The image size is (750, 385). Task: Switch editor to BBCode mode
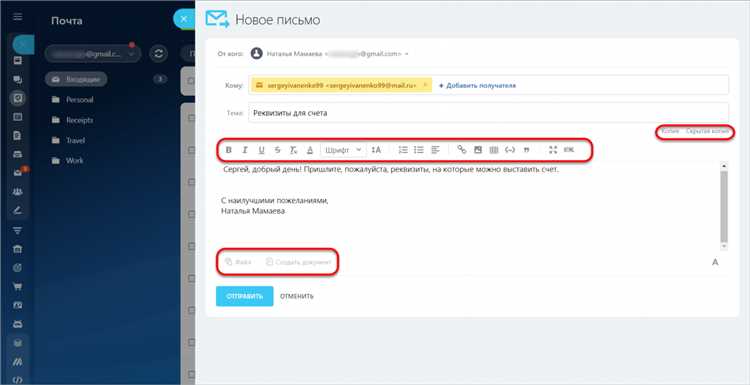(x=569, y=150)
